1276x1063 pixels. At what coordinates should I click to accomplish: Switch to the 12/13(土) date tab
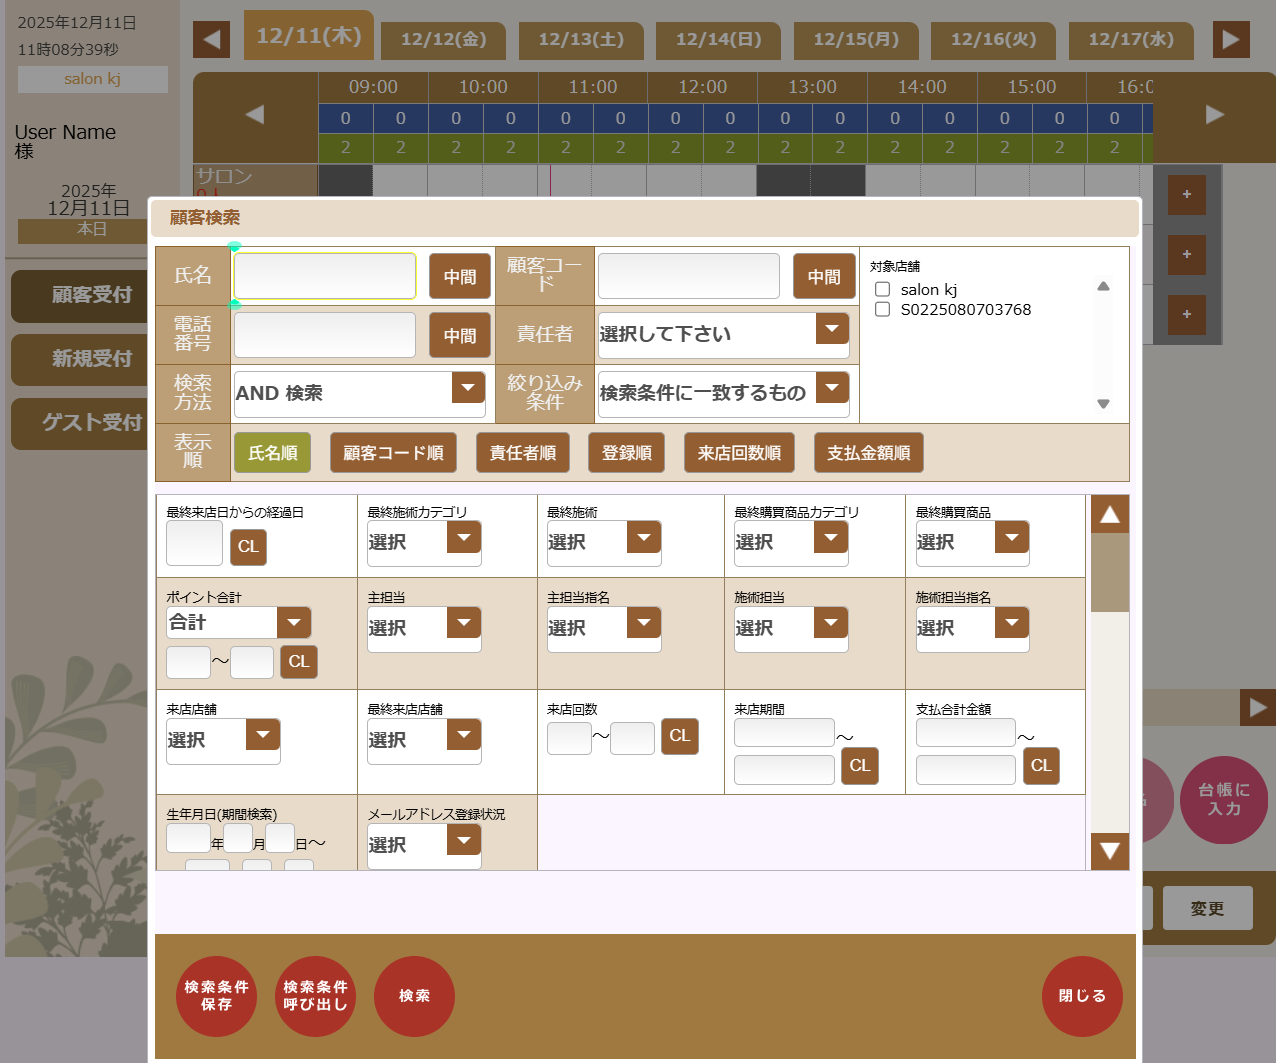pos(581,40)
